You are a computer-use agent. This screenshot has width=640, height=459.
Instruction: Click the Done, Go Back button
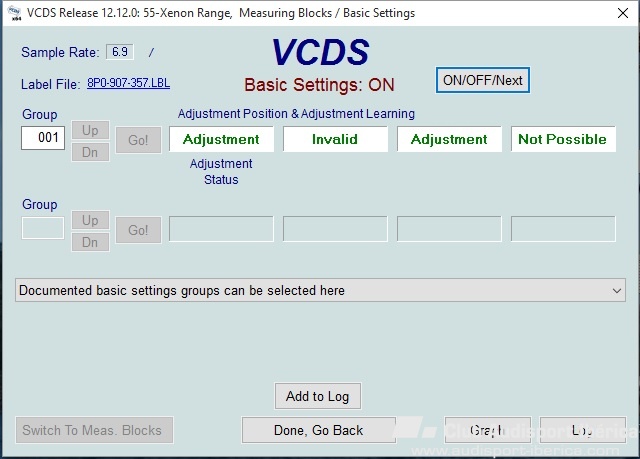pyautogui.click(x=318, y=430)
